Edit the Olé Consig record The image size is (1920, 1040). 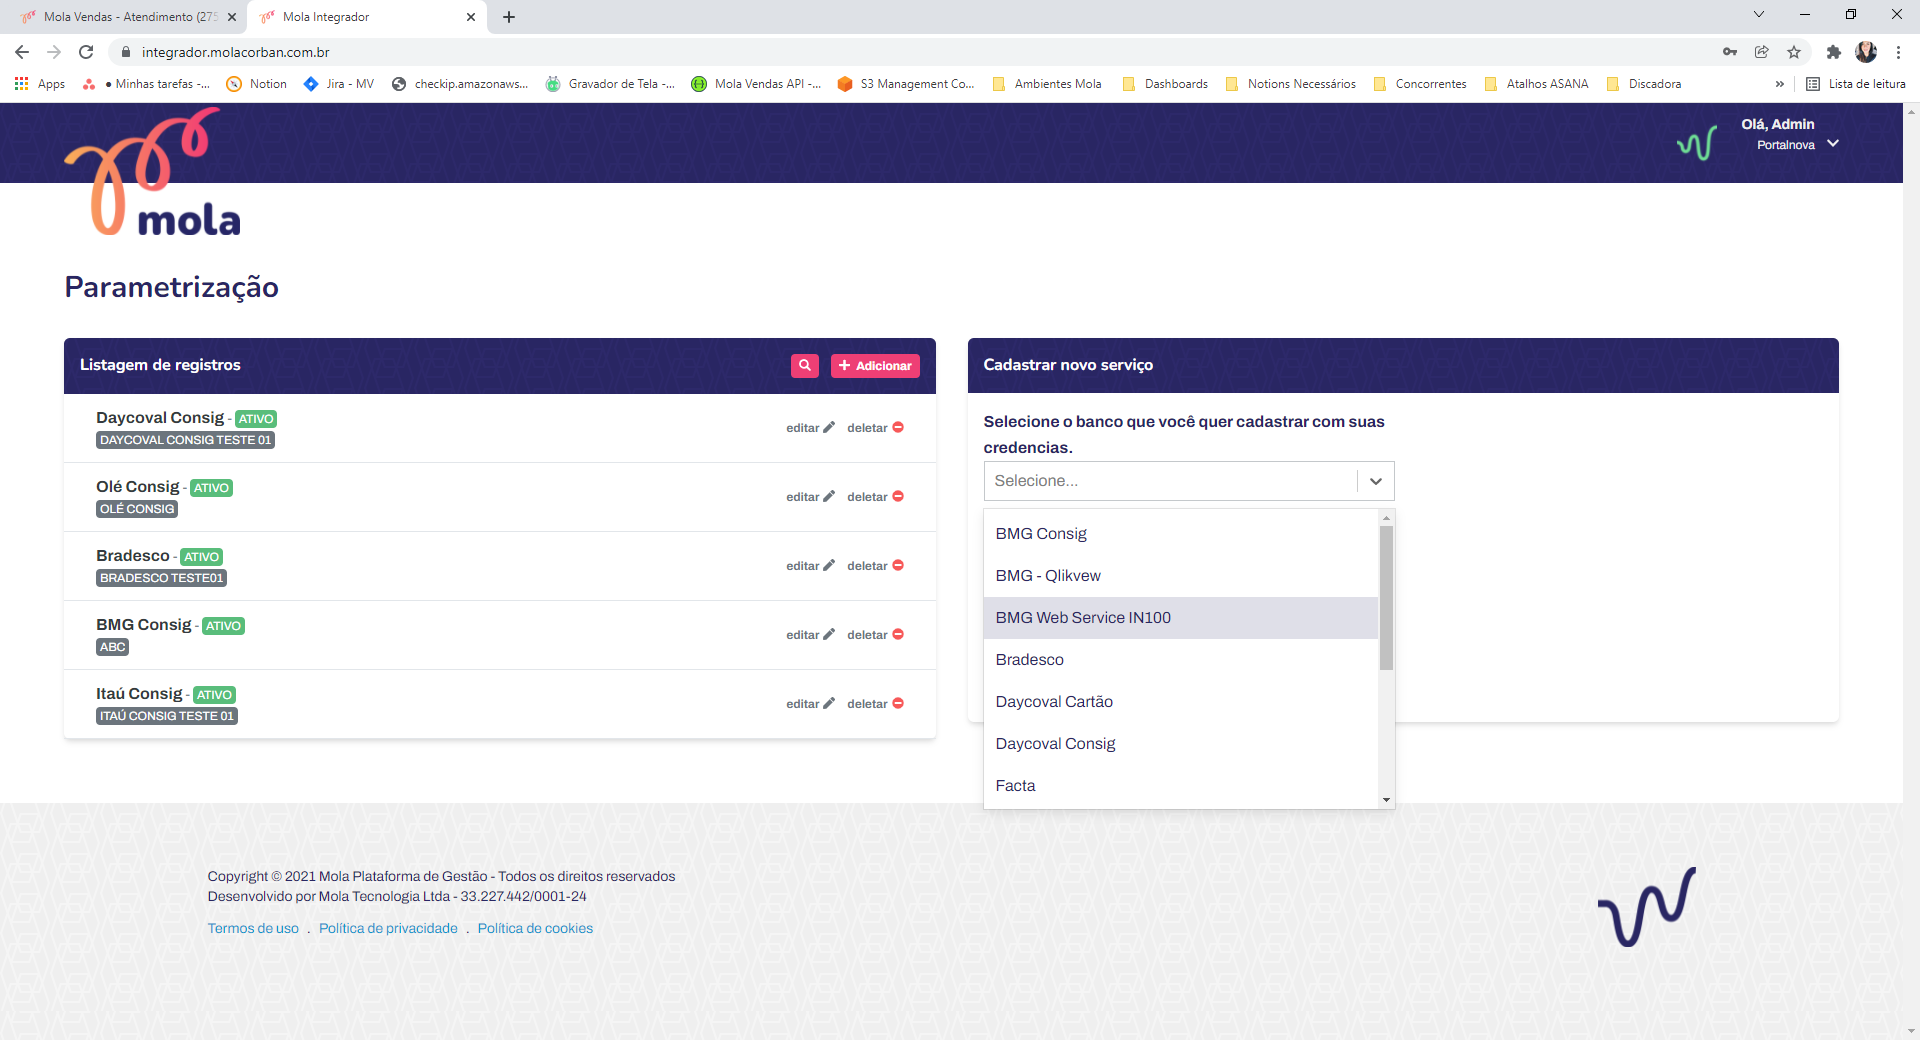810,497
